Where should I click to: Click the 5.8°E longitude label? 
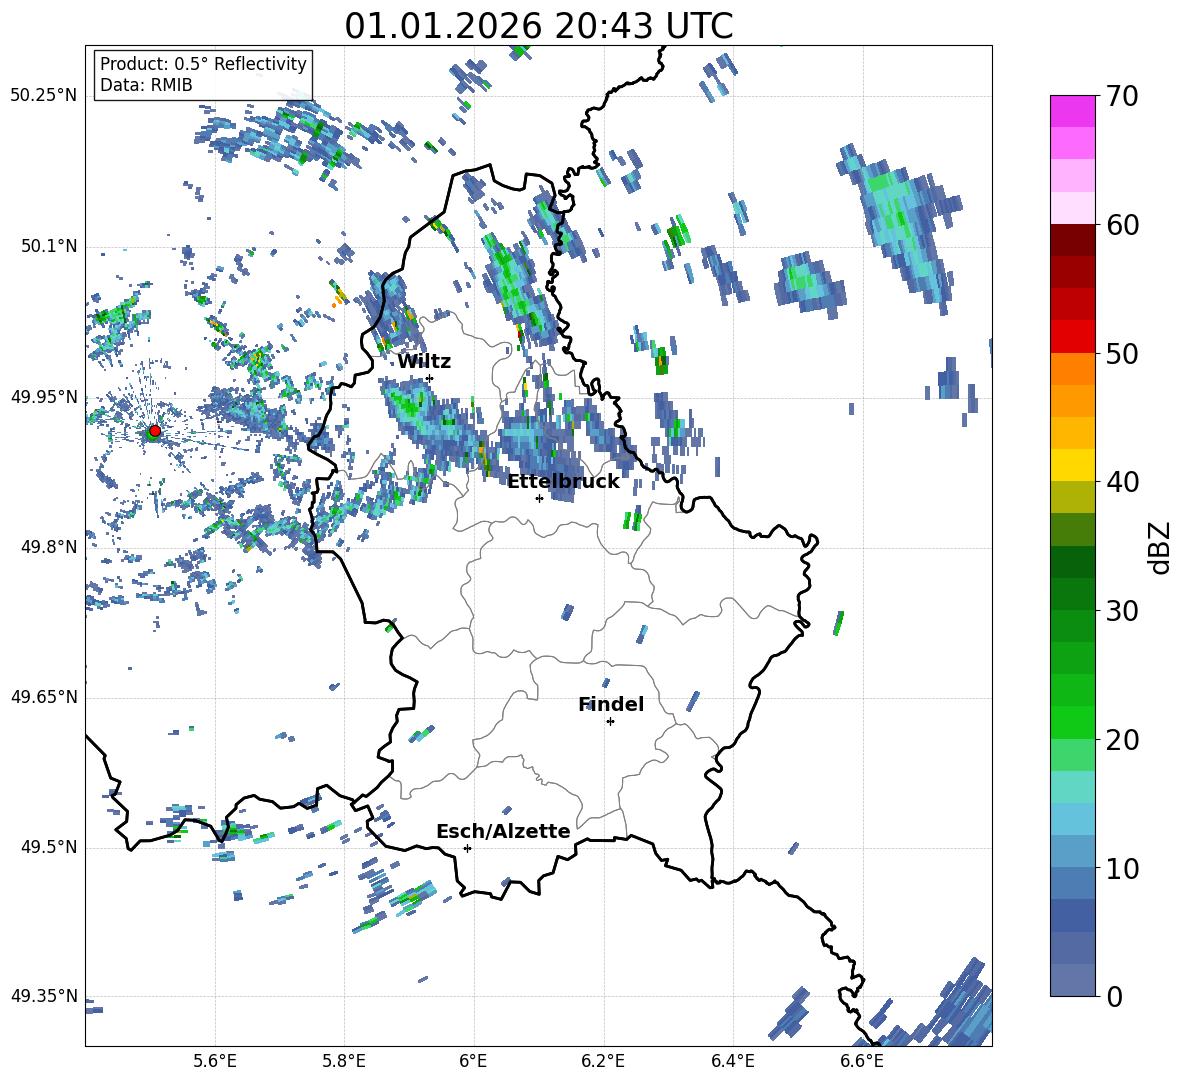344,1061
